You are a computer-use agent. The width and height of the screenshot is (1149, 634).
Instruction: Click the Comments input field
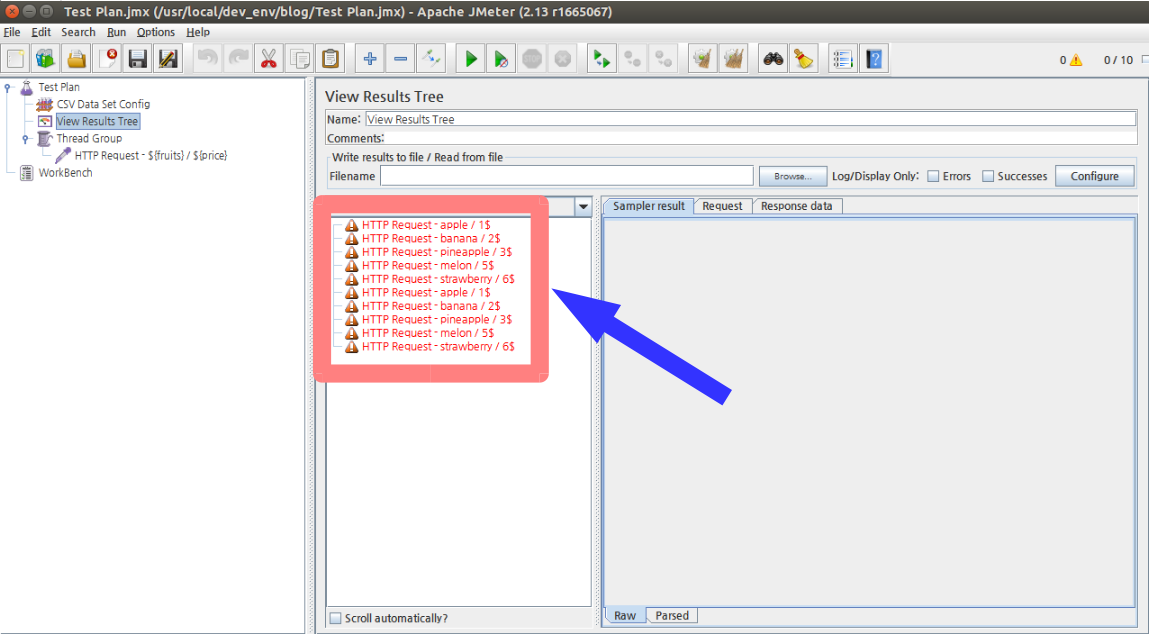click(761, 138)
